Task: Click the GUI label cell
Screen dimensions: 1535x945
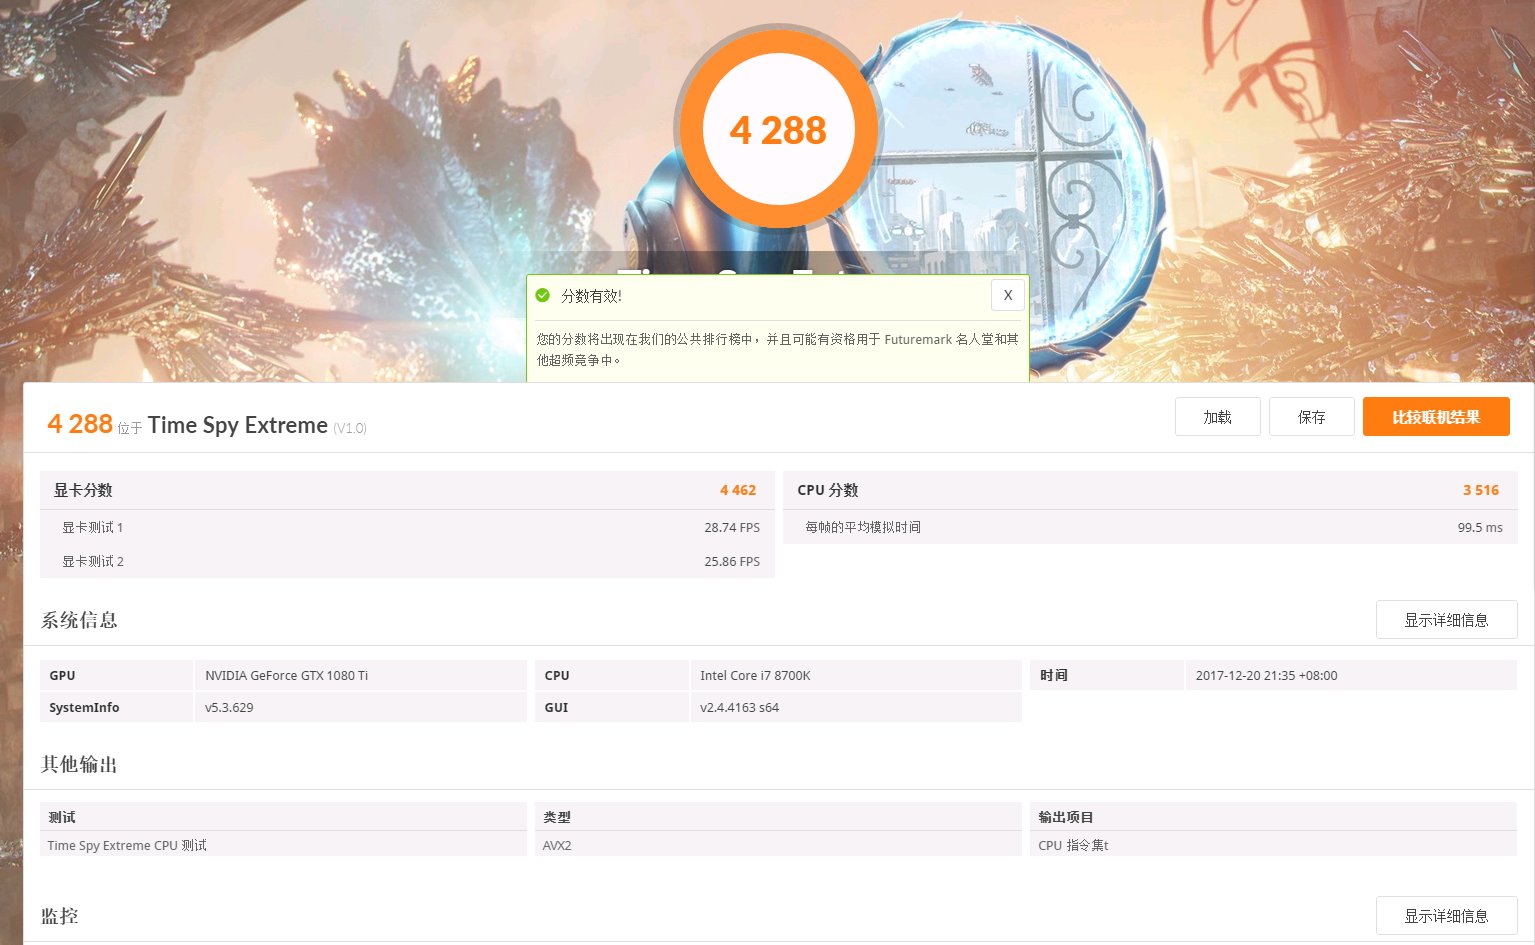Action: [x=611, y=707]
